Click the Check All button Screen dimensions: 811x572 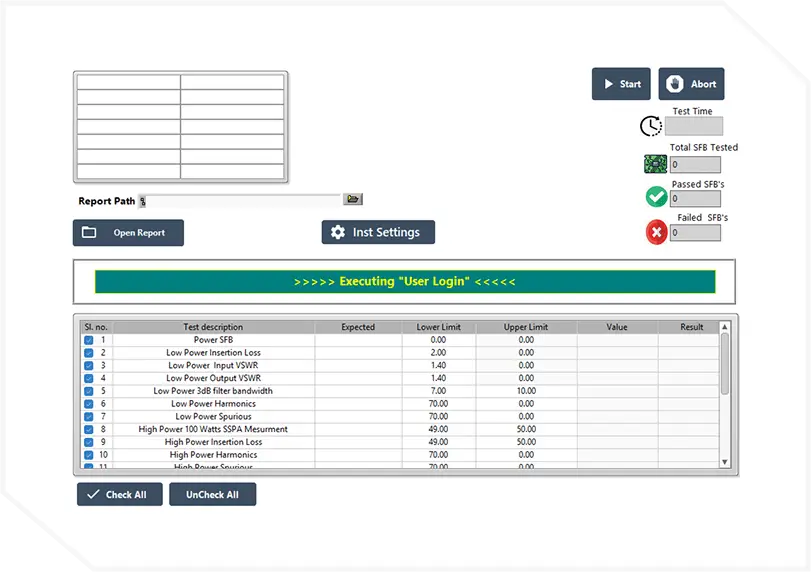119,495
